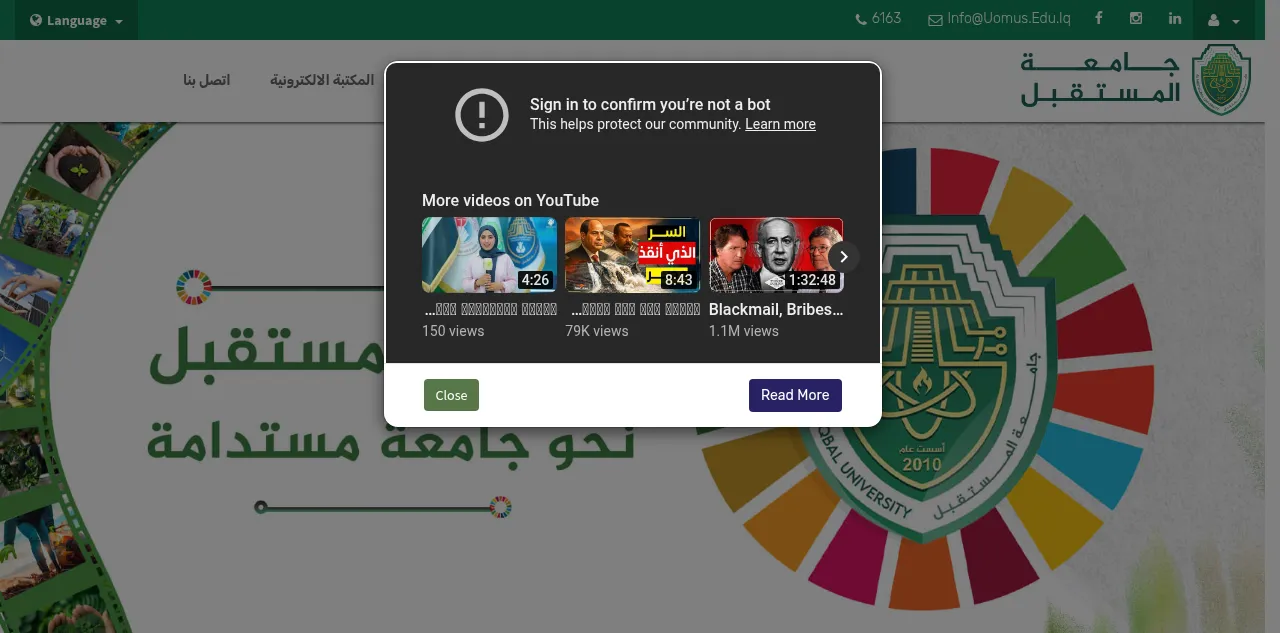1280x633 pixels.
Task: Open the Facebook icon link
Action: tap(1099, 18)
